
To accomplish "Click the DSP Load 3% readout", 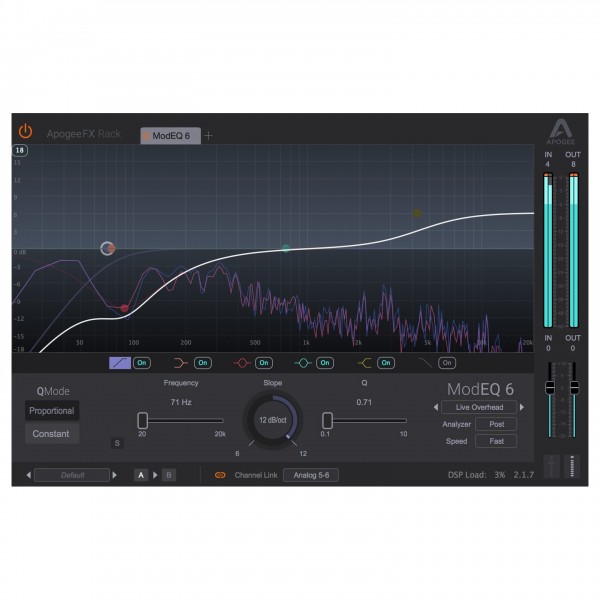I will pos(476,475).
